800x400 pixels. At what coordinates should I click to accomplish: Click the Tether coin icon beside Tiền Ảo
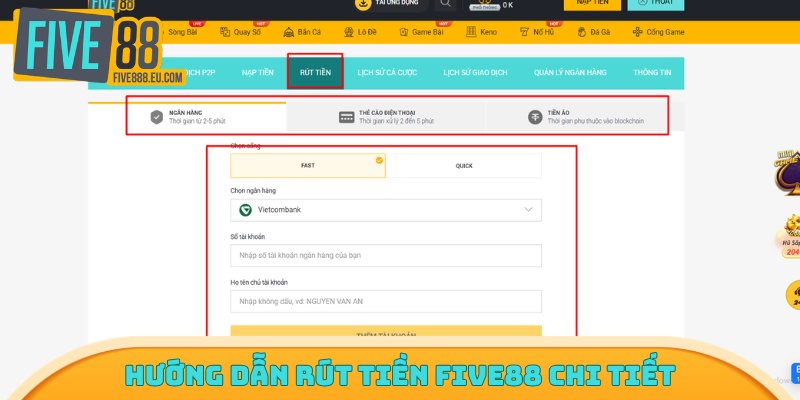pyautogui.click(x=535, y=117)
